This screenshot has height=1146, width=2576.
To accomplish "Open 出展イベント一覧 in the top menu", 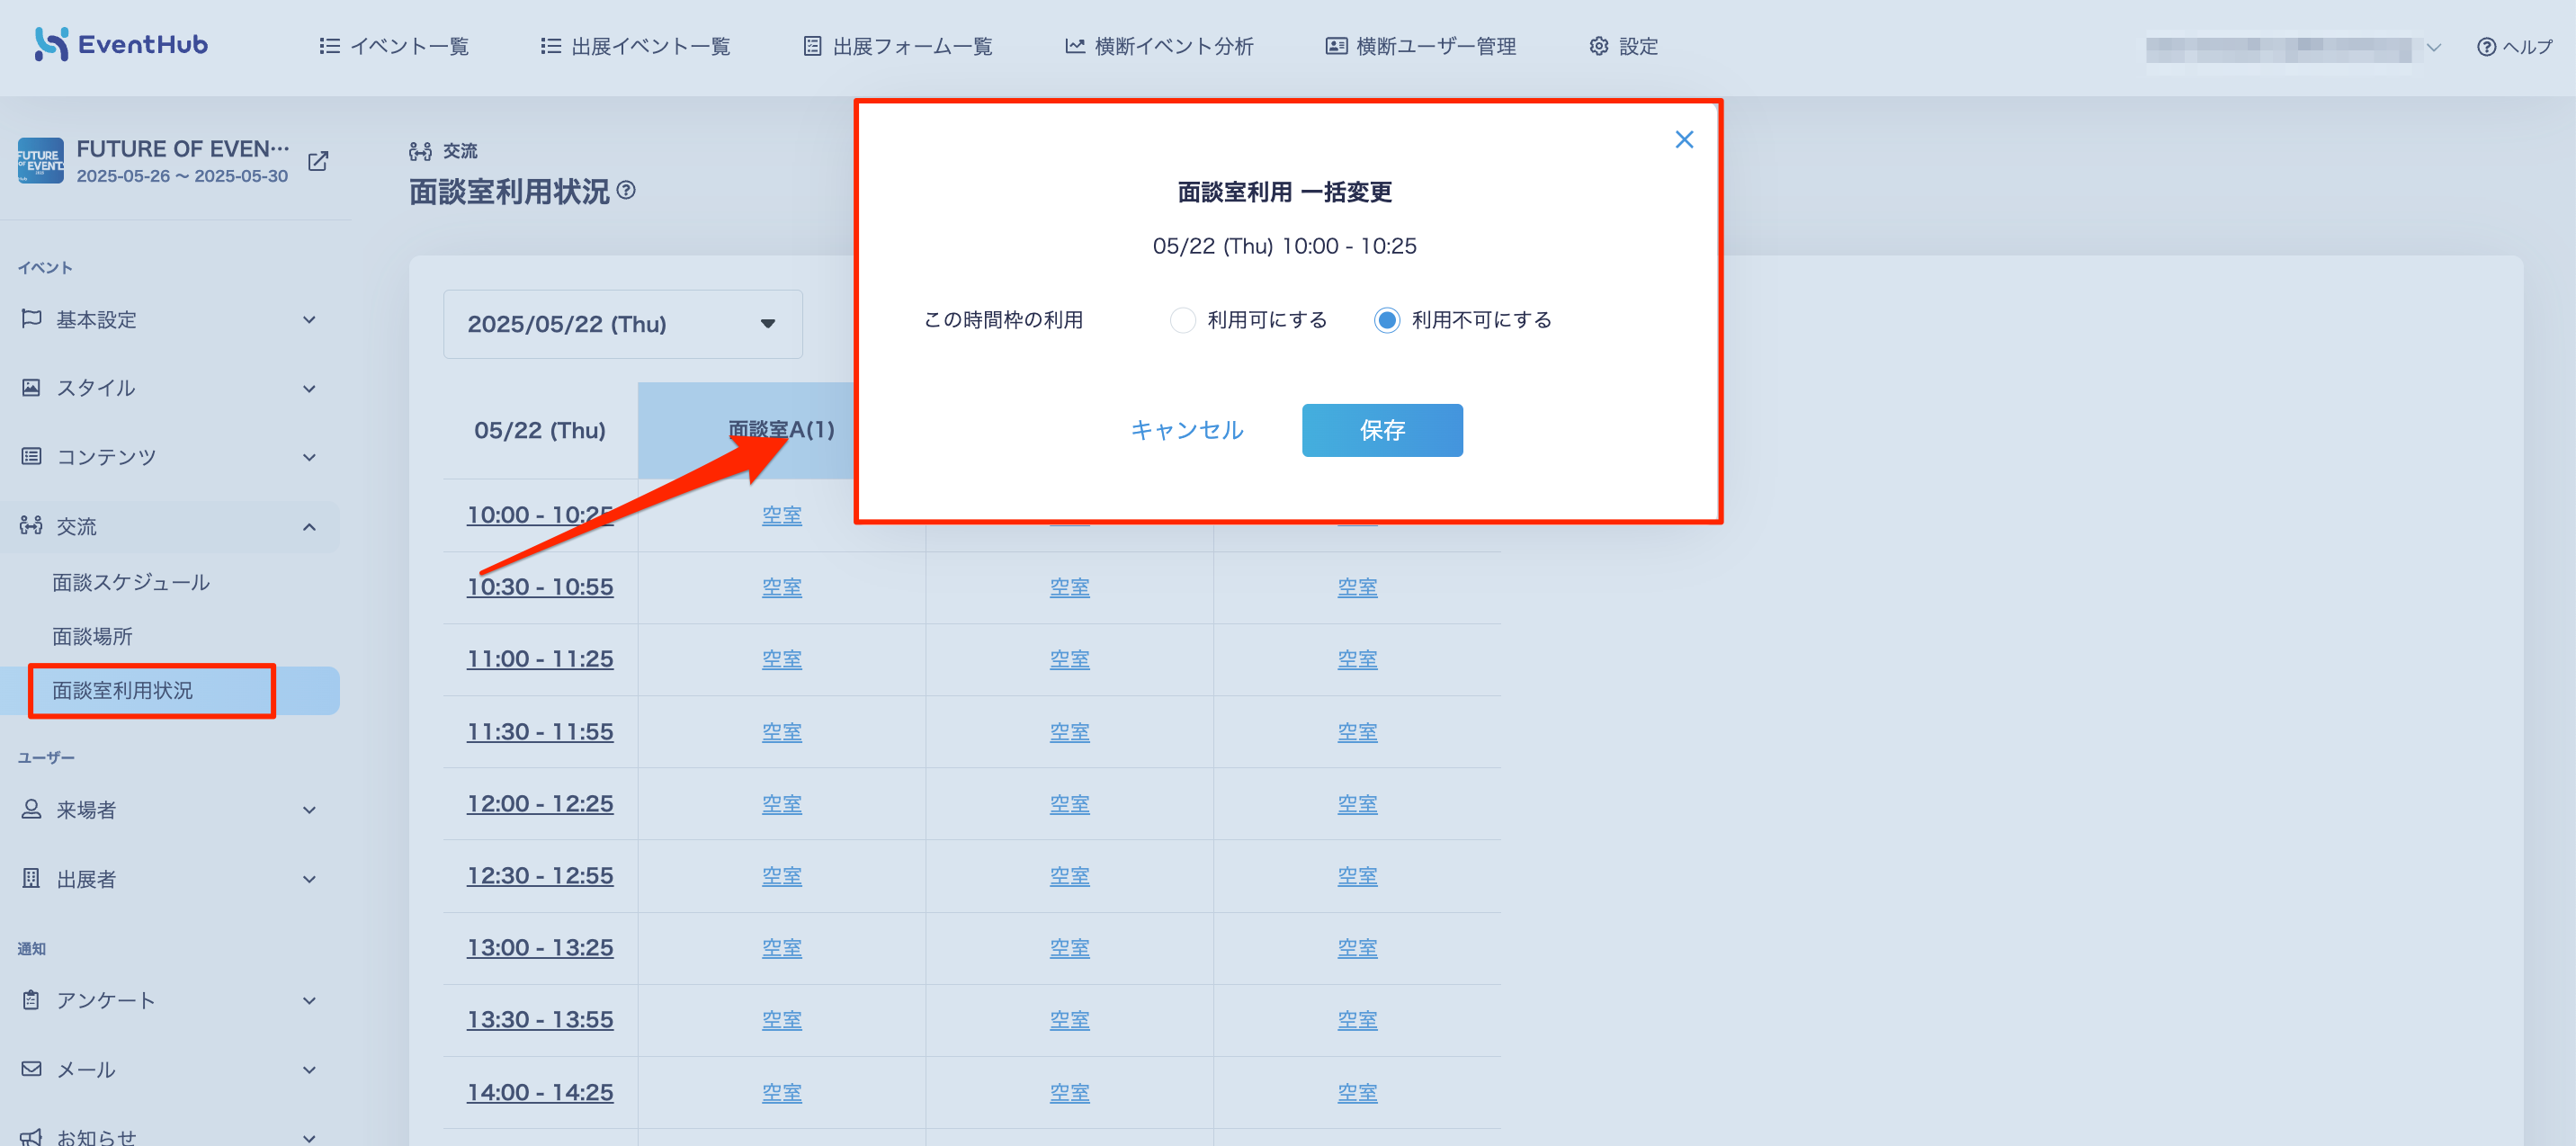I will coord(635,46).
